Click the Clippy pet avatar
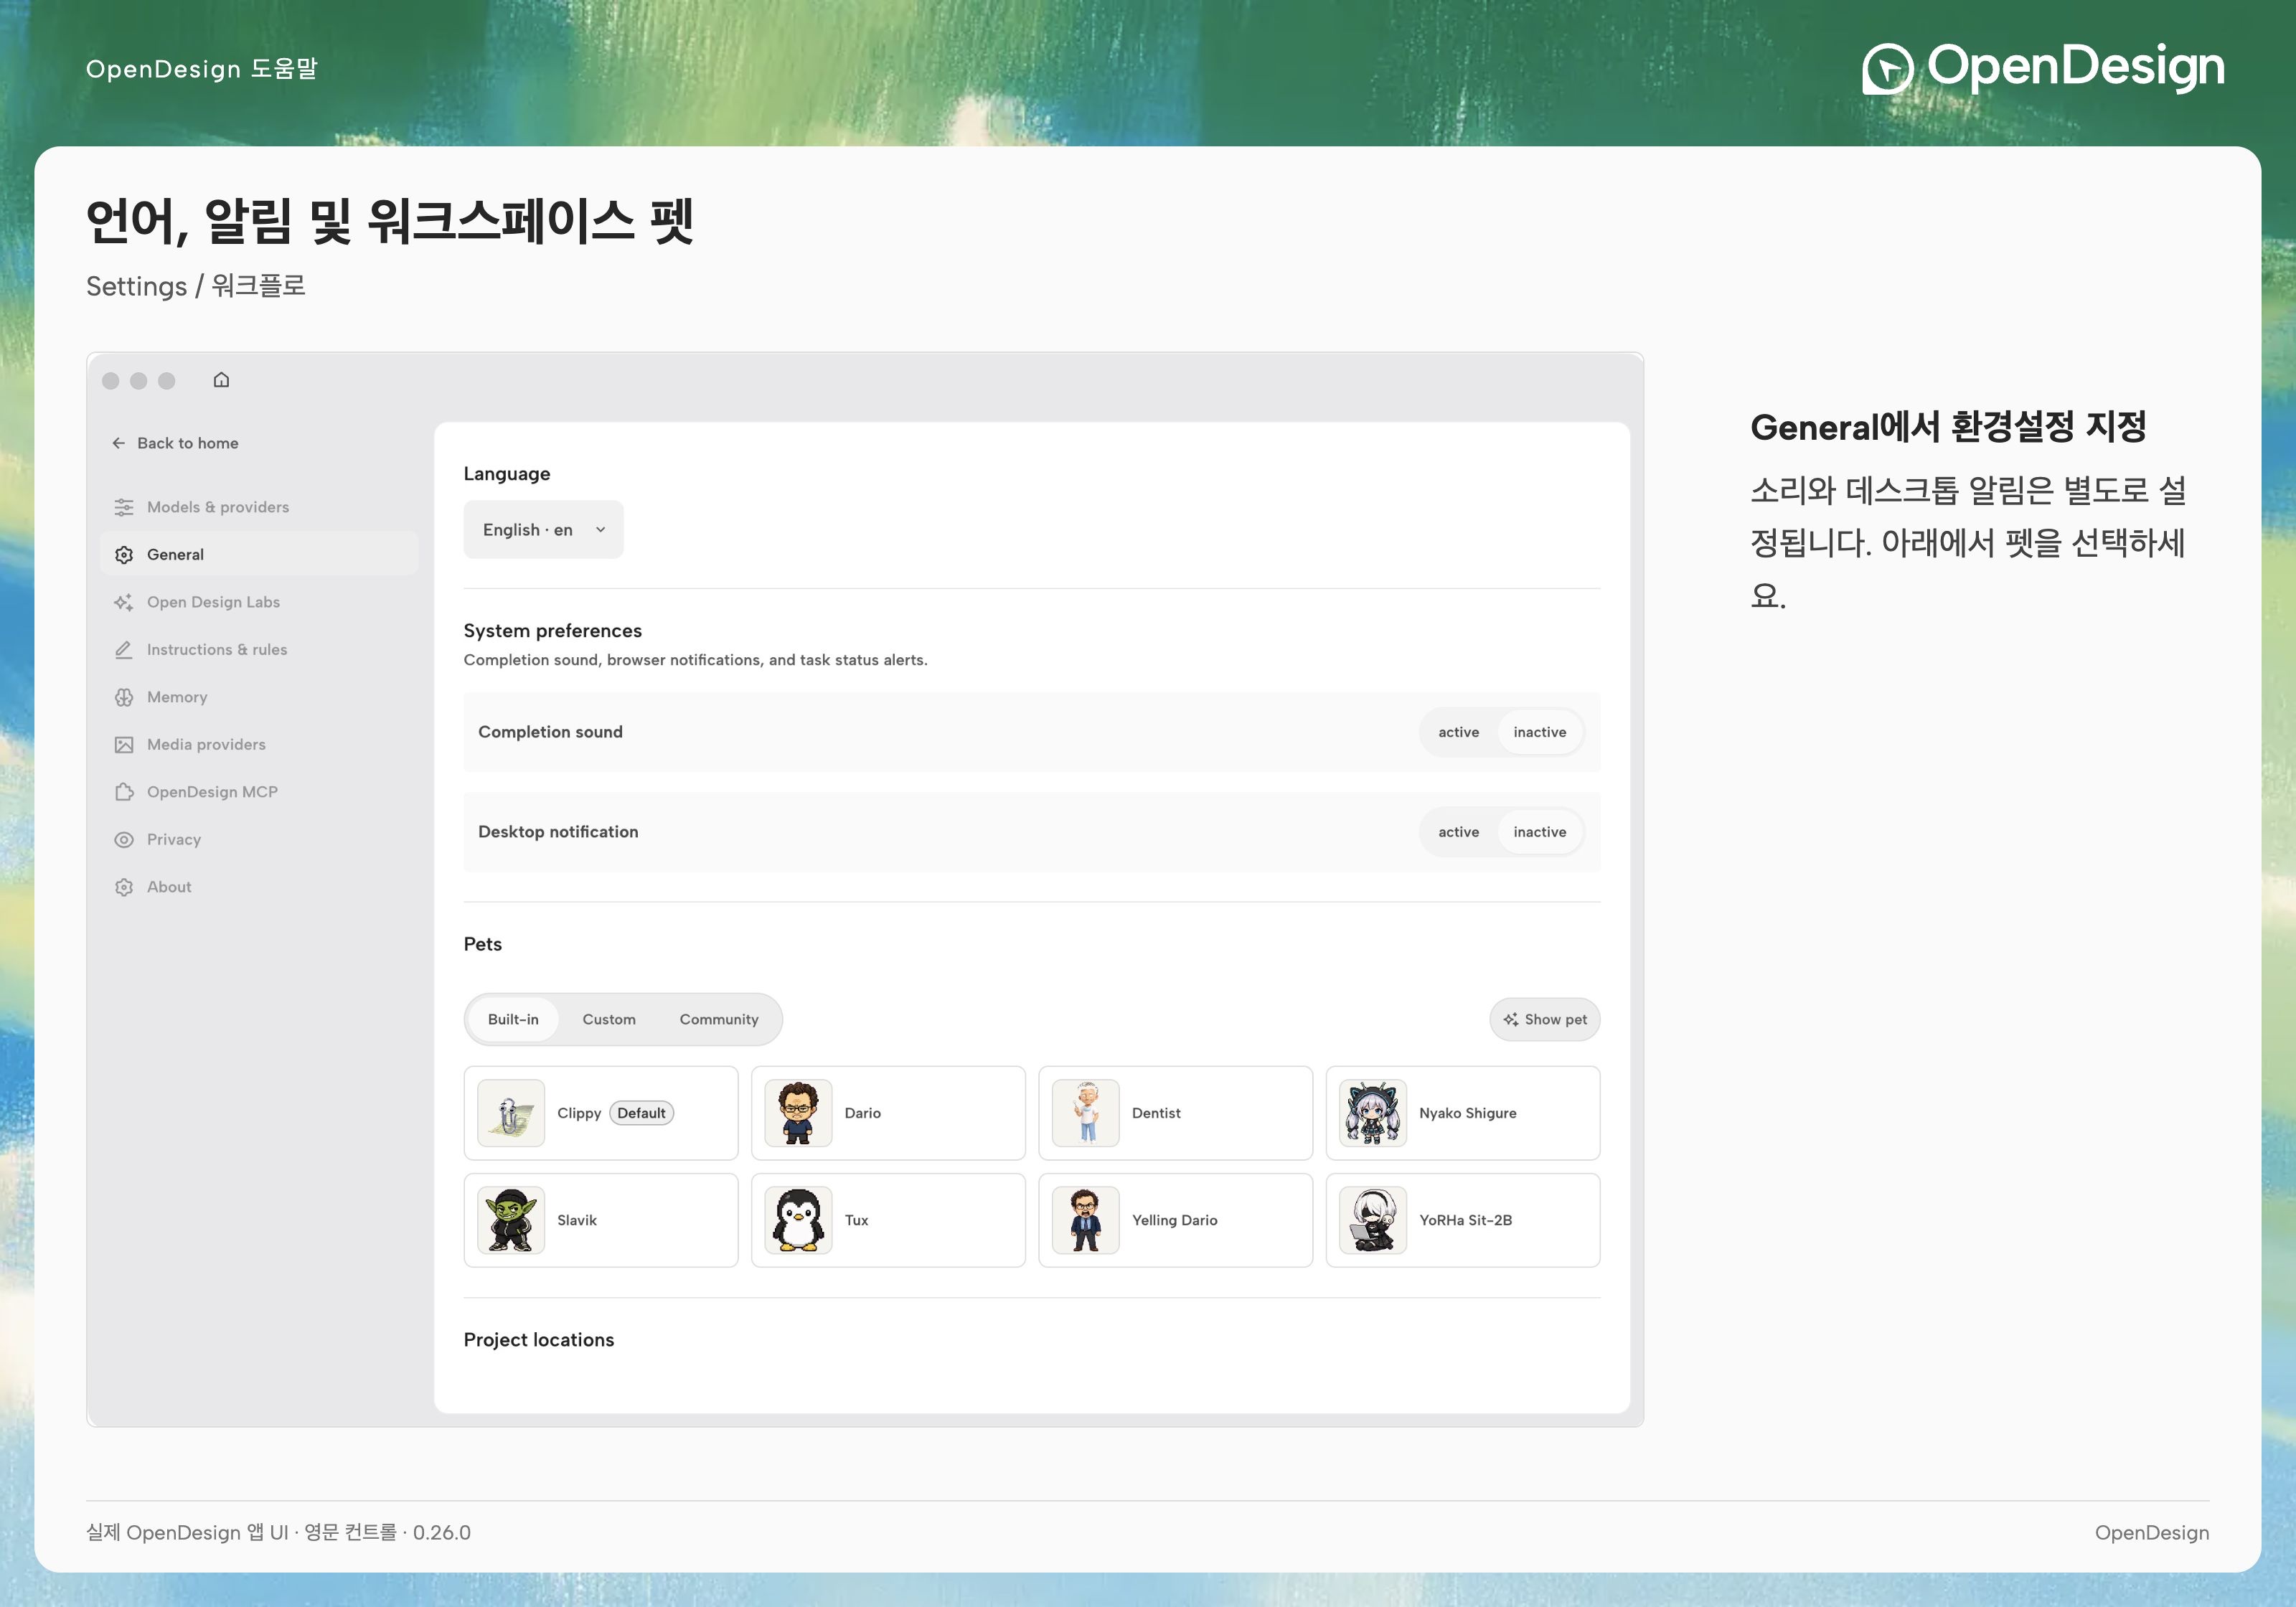 (x=511, y=1113)
